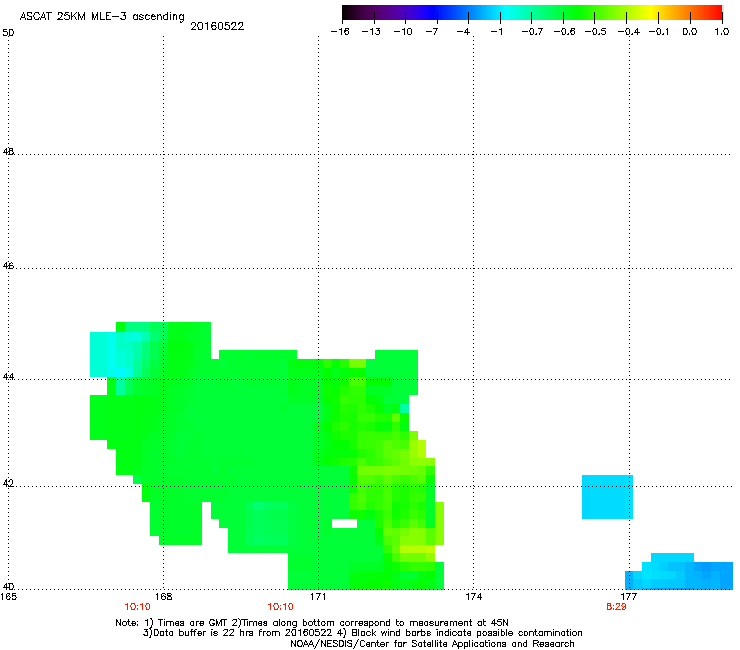Click the 'Times are GMT' note line
Screen dimensions: 740x650
(x=311, y=623)
